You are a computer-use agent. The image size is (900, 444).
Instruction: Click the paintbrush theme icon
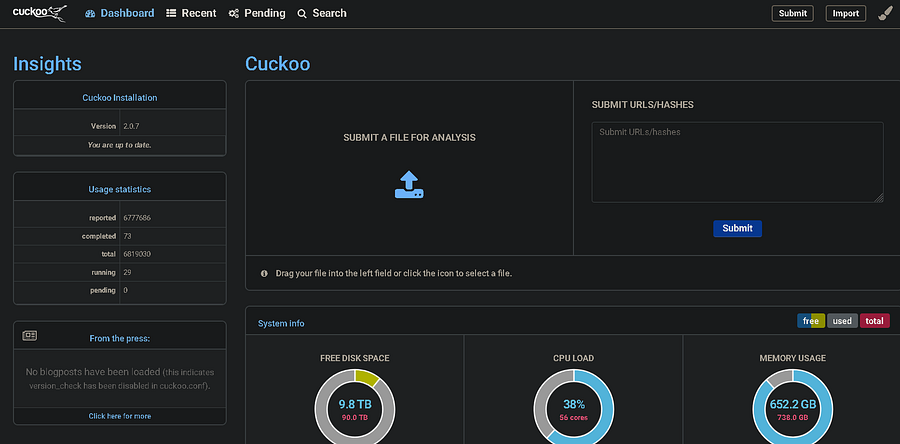(885, 13)
